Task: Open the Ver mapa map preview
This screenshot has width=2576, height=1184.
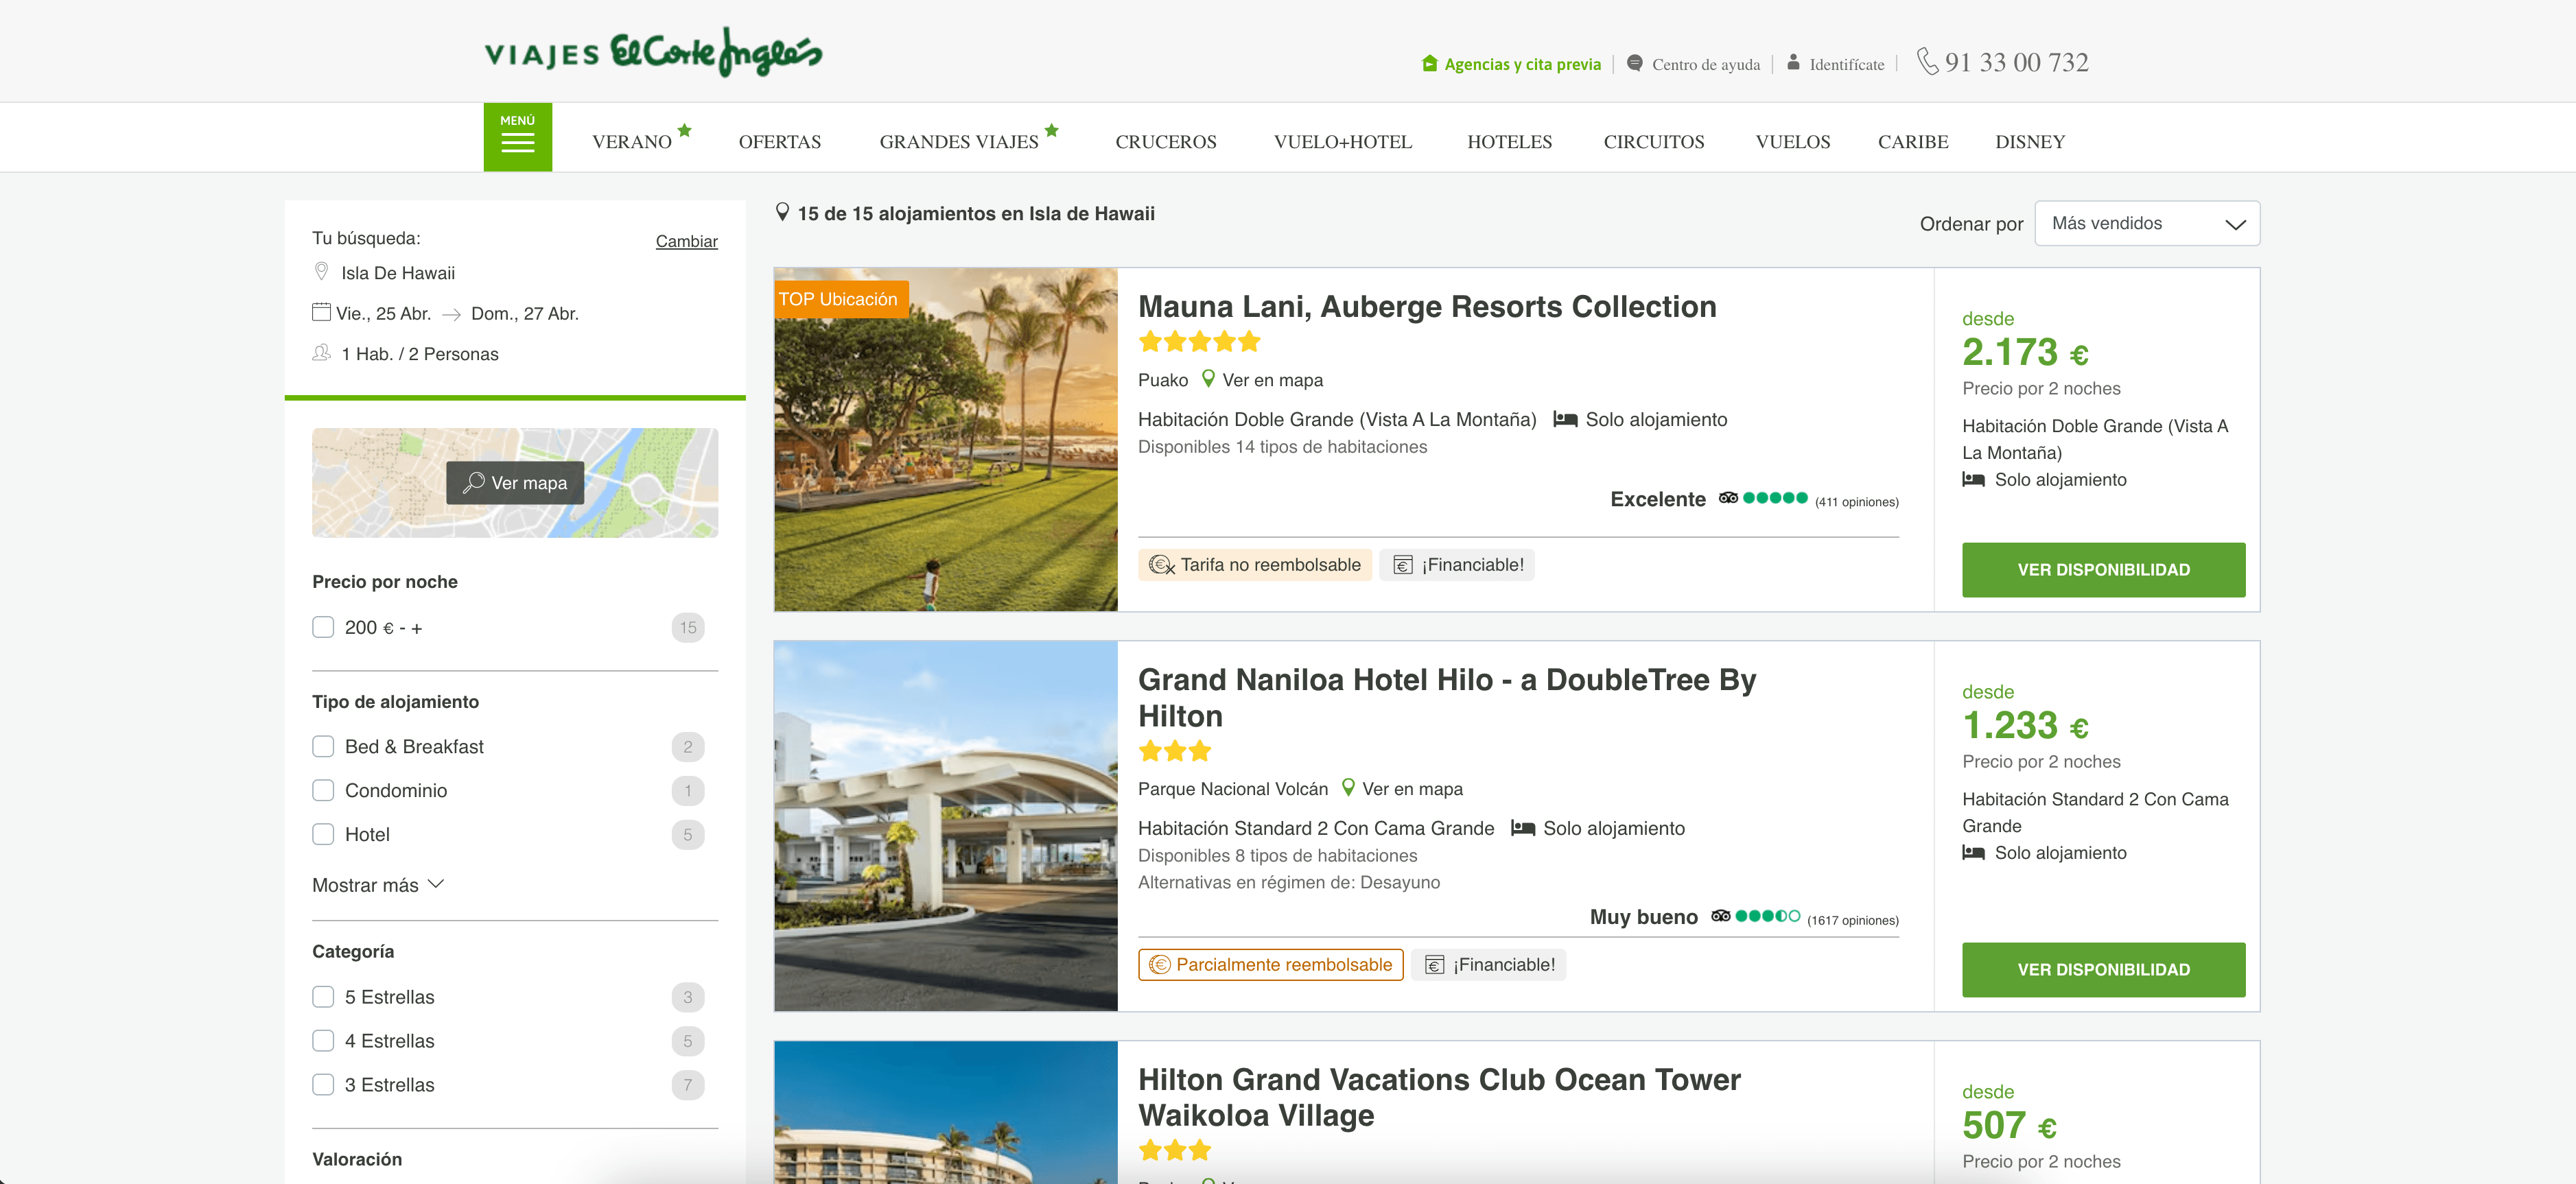Action: click(515, 483)
